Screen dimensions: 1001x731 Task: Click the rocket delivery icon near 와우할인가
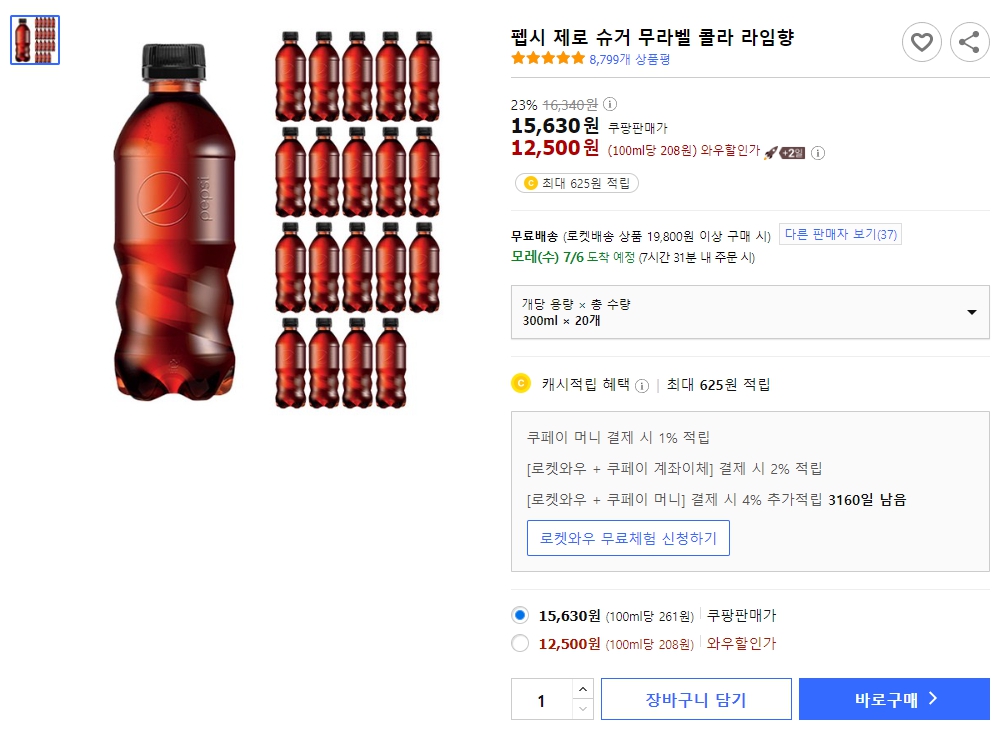click(770, 153)
